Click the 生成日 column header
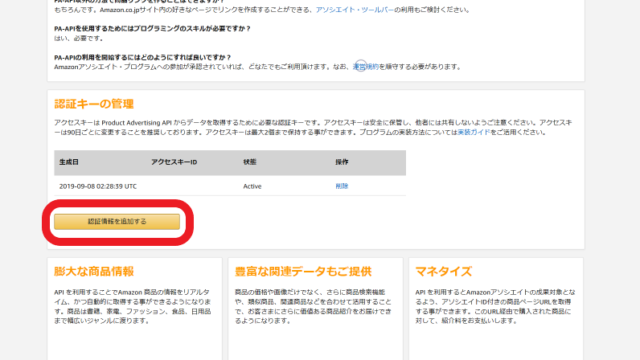 point(69,162)
